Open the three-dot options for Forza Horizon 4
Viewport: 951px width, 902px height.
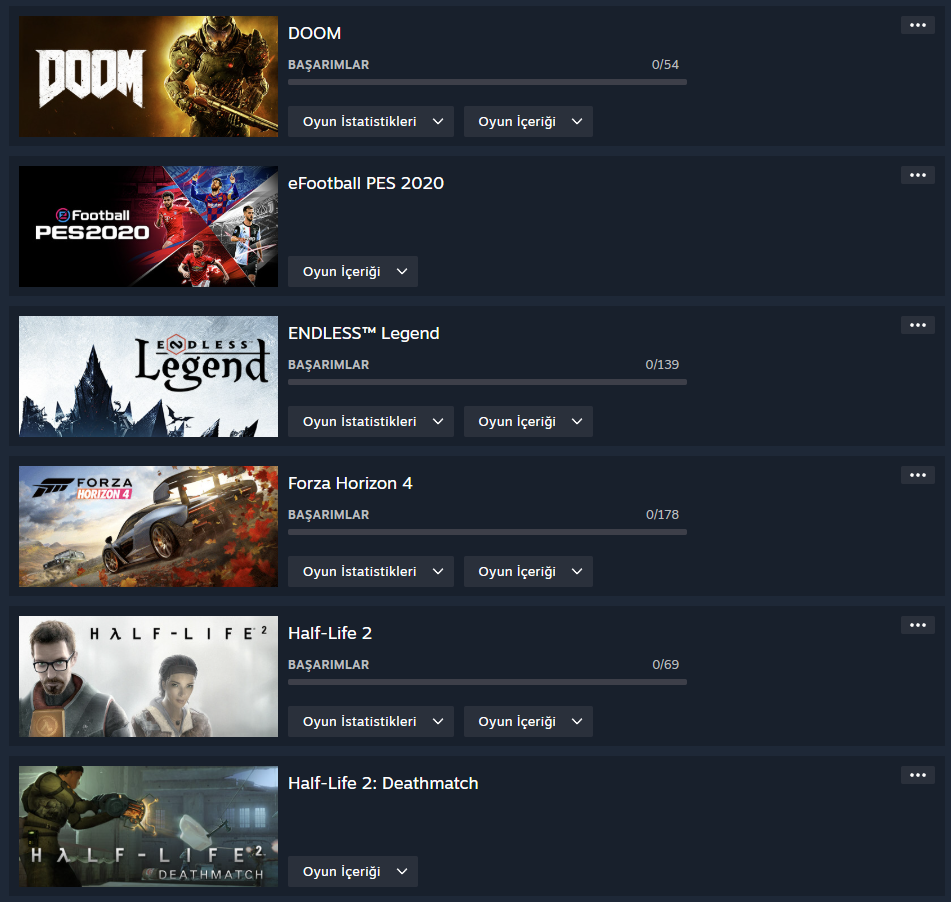(x=917, y=475)
